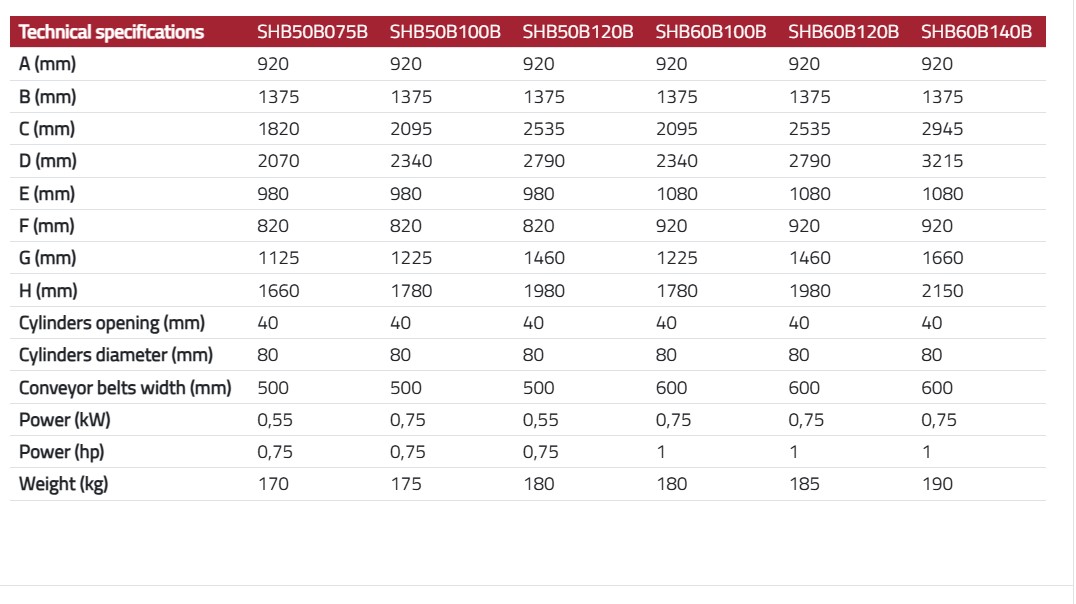Select the SHB60B100B column header
Image resolution: width=1076 pixels, height=604 pixels.
coord(711,32)
